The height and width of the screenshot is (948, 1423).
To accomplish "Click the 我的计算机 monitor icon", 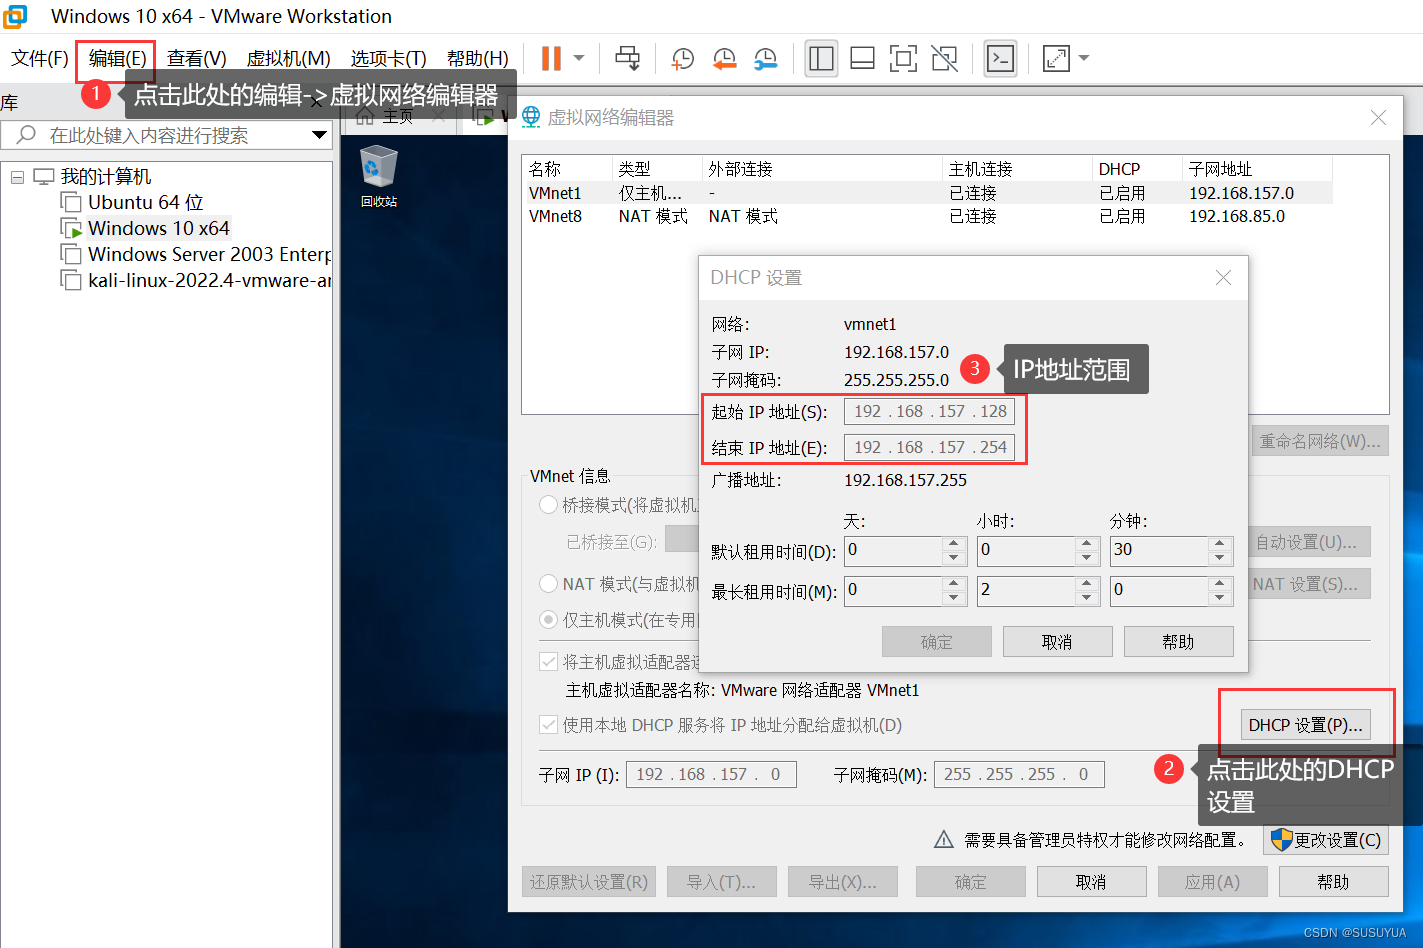I will point(44,177).
